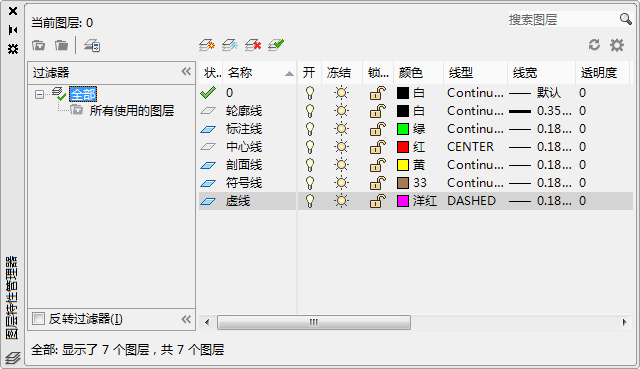Sort by the 状.. column header
The width and height of the screenshot is (640, 369).
(x=211, y=73)
